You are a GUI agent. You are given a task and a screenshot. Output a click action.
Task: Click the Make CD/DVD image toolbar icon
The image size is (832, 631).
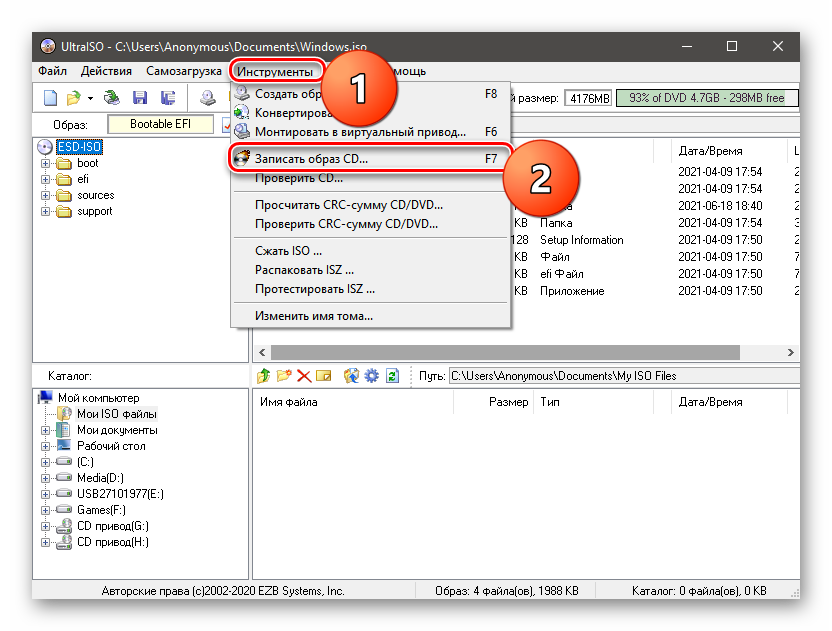[207, 98]
